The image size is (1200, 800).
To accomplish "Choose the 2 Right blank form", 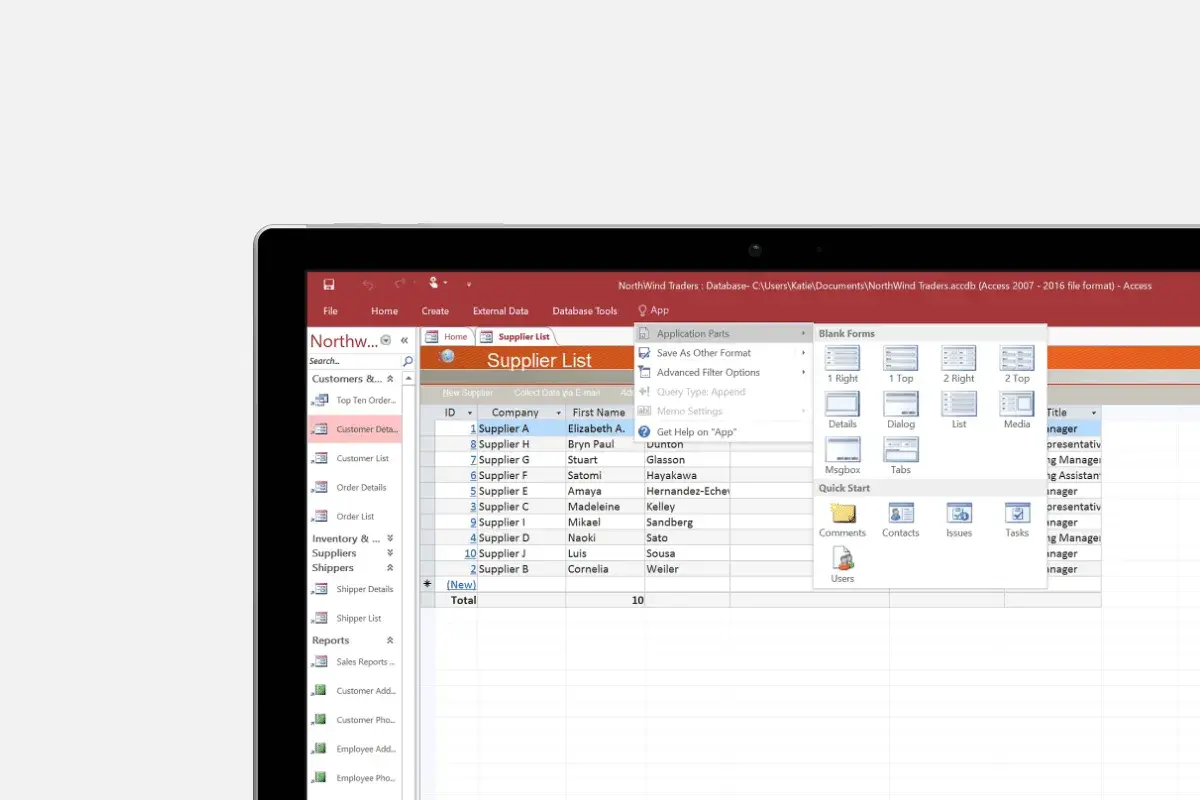I will pos(958,364).
